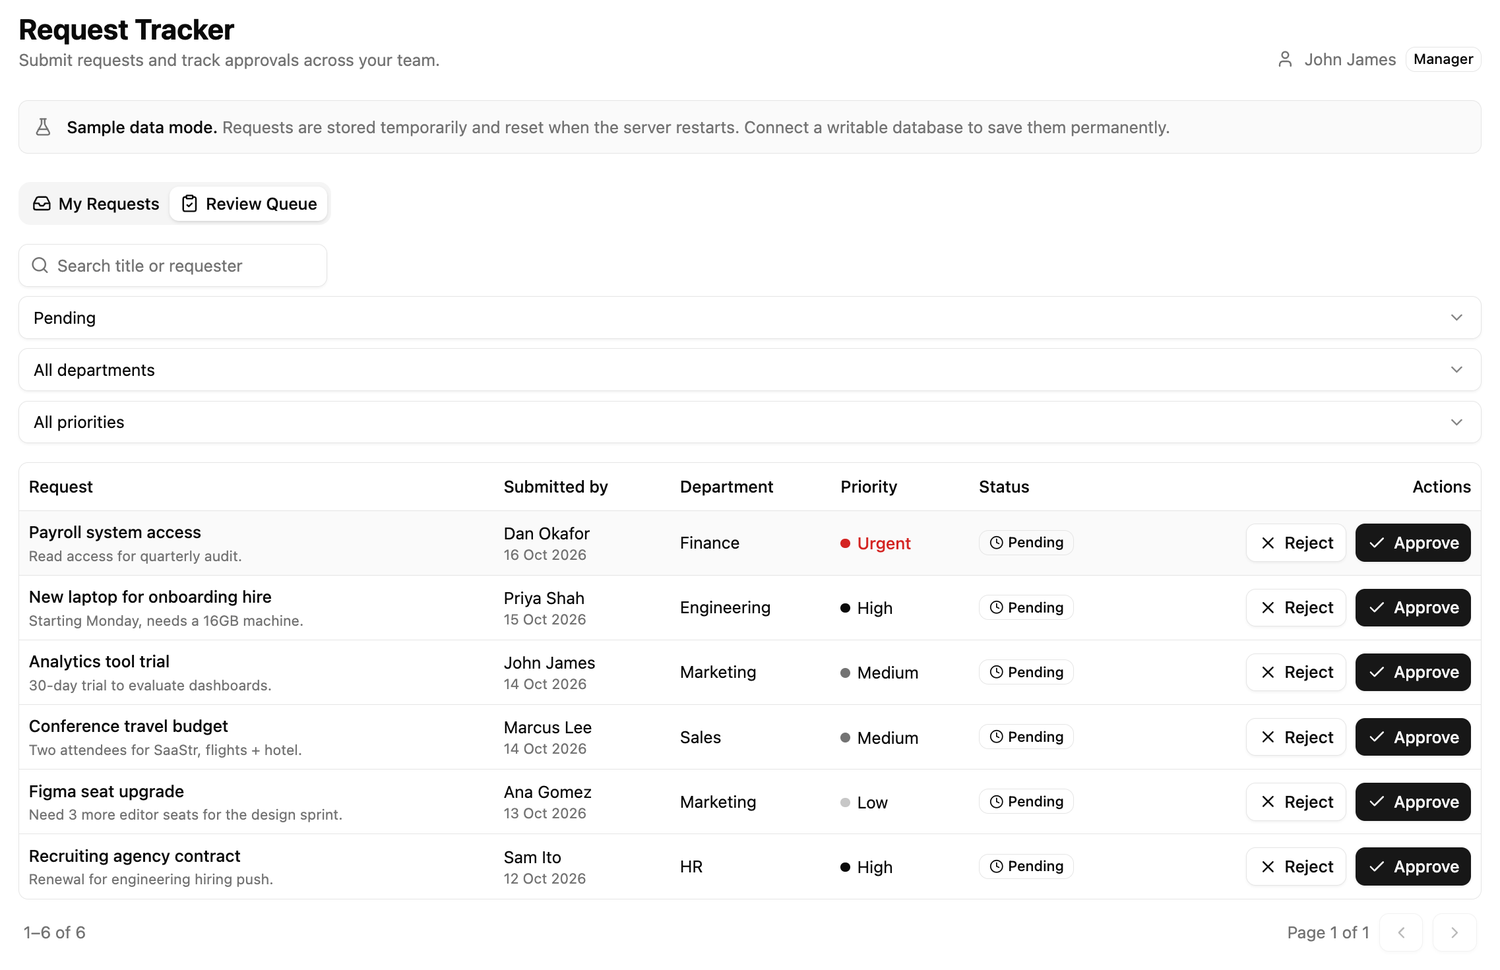Reject the Payroll system access request
Image resolution: width=1500 pixels, height=970 pixels.
tap(1296, 543)
